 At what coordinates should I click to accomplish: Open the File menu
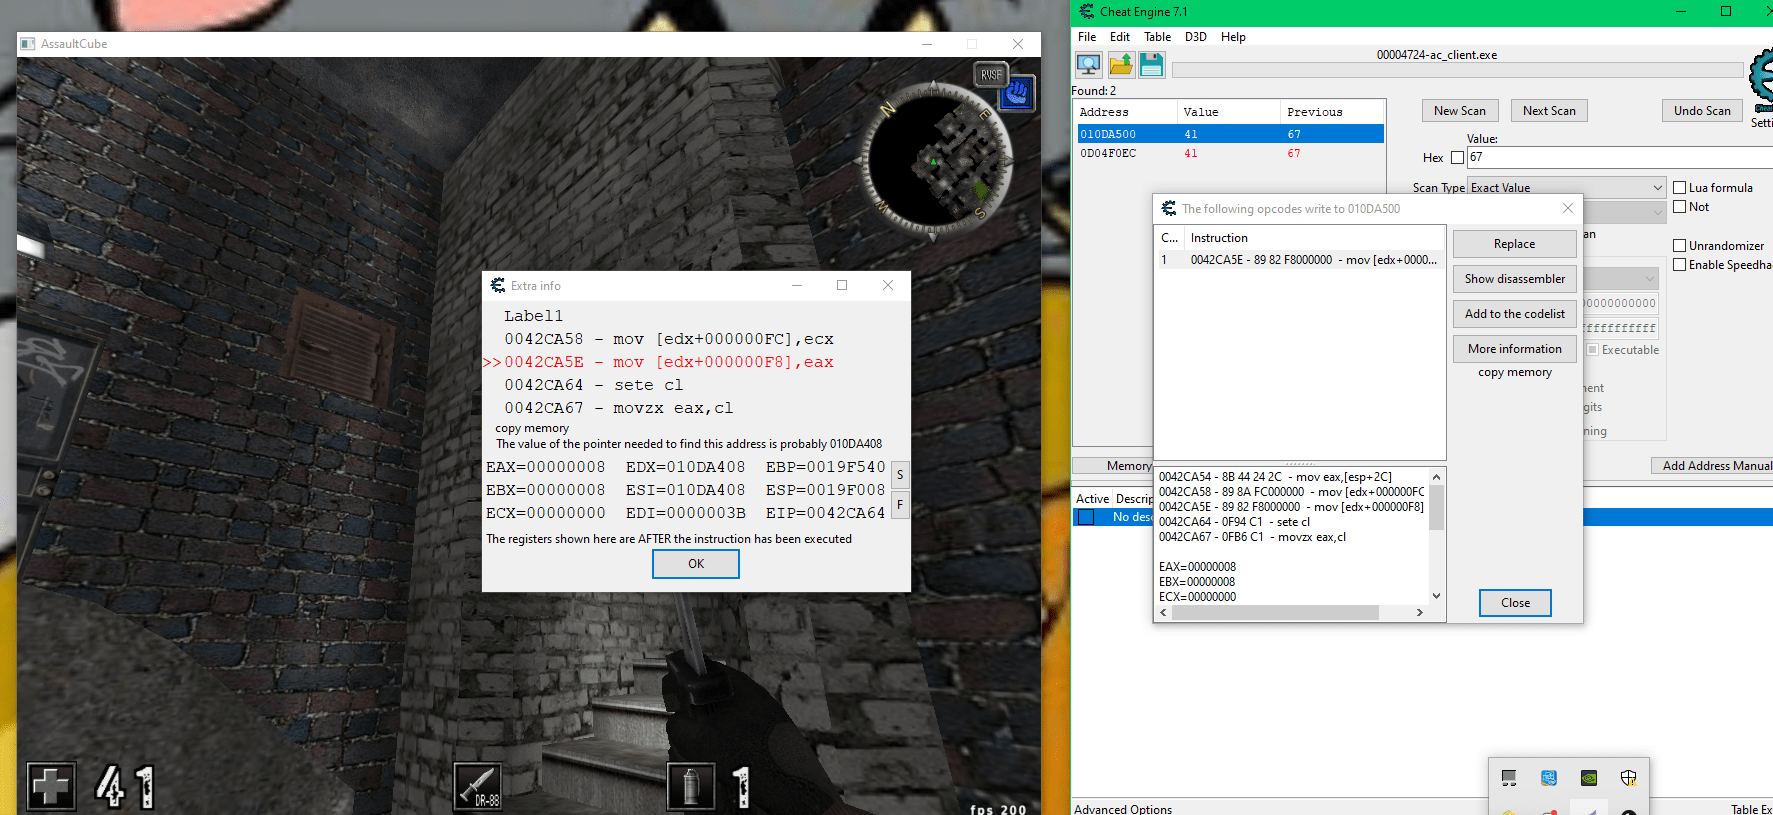(1087, 37)
